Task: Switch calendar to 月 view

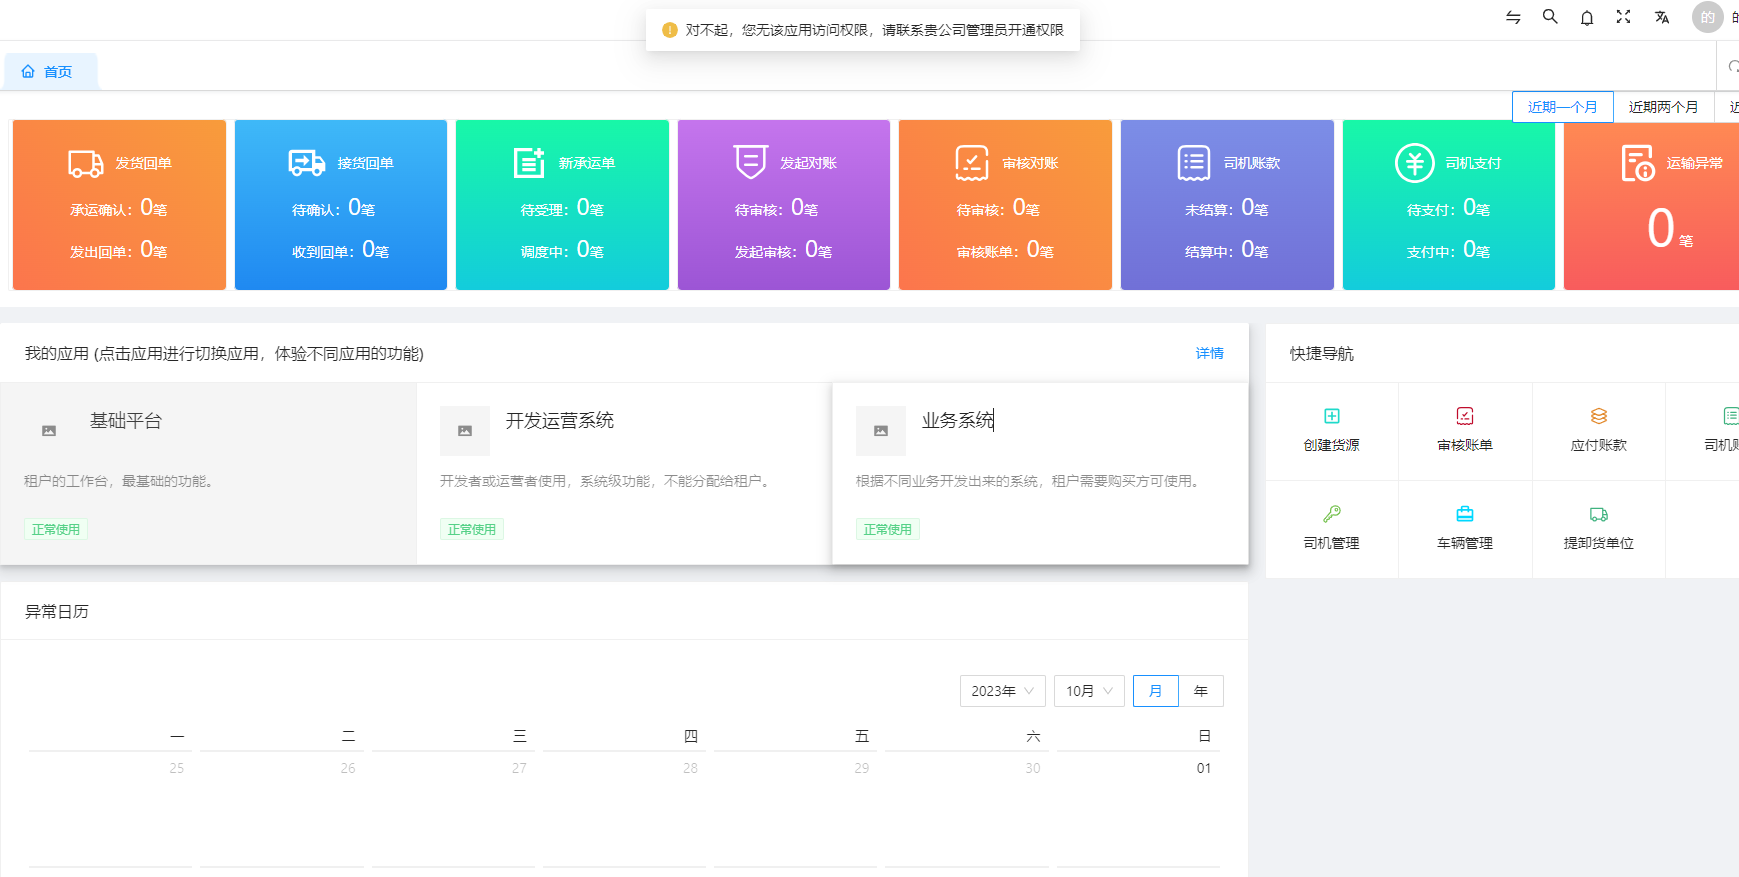Action: coord(1156,691)
